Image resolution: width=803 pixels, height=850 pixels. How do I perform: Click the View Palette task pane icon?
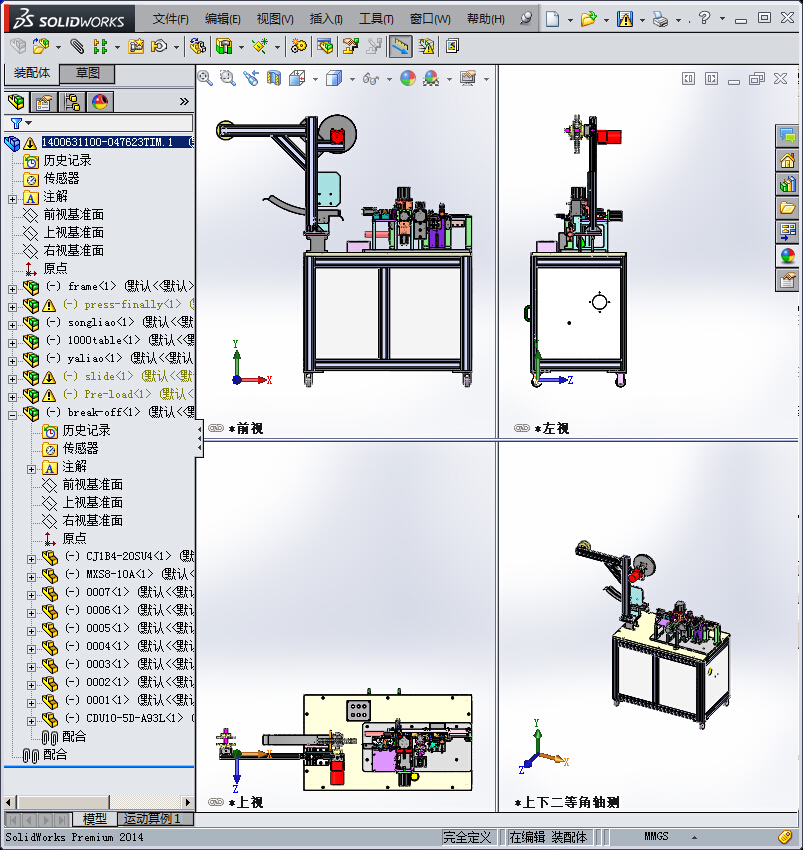click(x=787, y=232)
